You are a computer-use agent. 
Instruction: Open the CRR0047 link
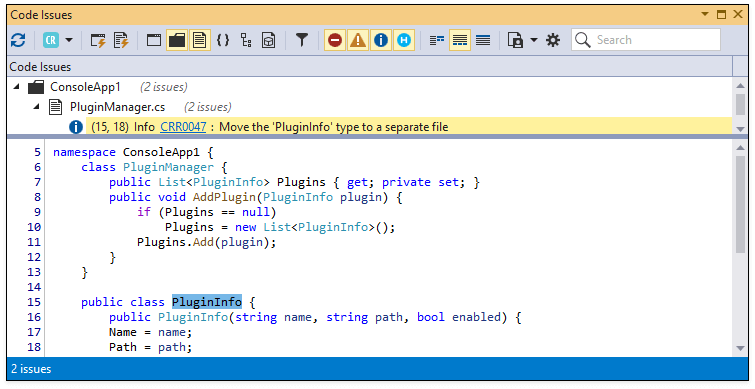click(183, 127)
